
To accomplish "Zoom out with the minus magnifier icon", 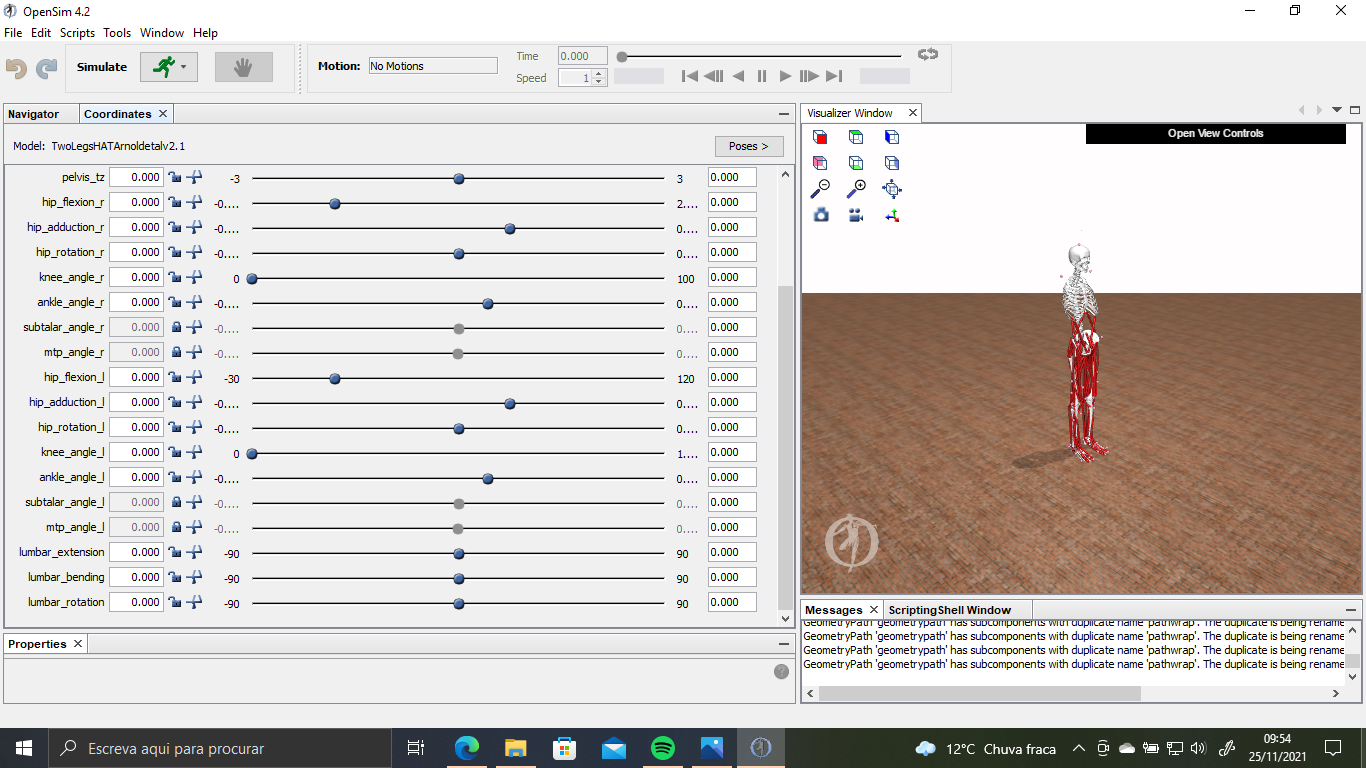I will 820,188.
